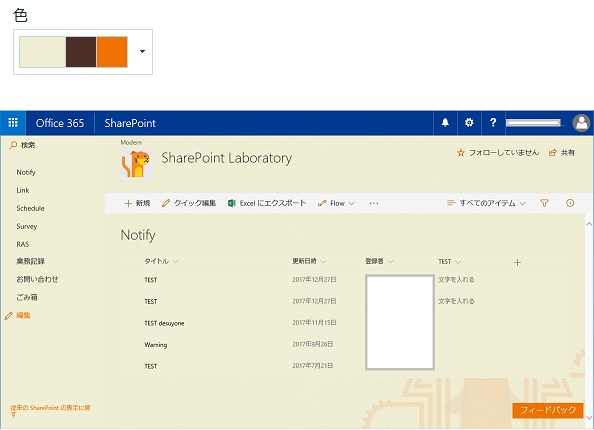Viewport: 594px width, 430px height.
Task: Click the date 2017年9月26日
Action: [313, 344]
